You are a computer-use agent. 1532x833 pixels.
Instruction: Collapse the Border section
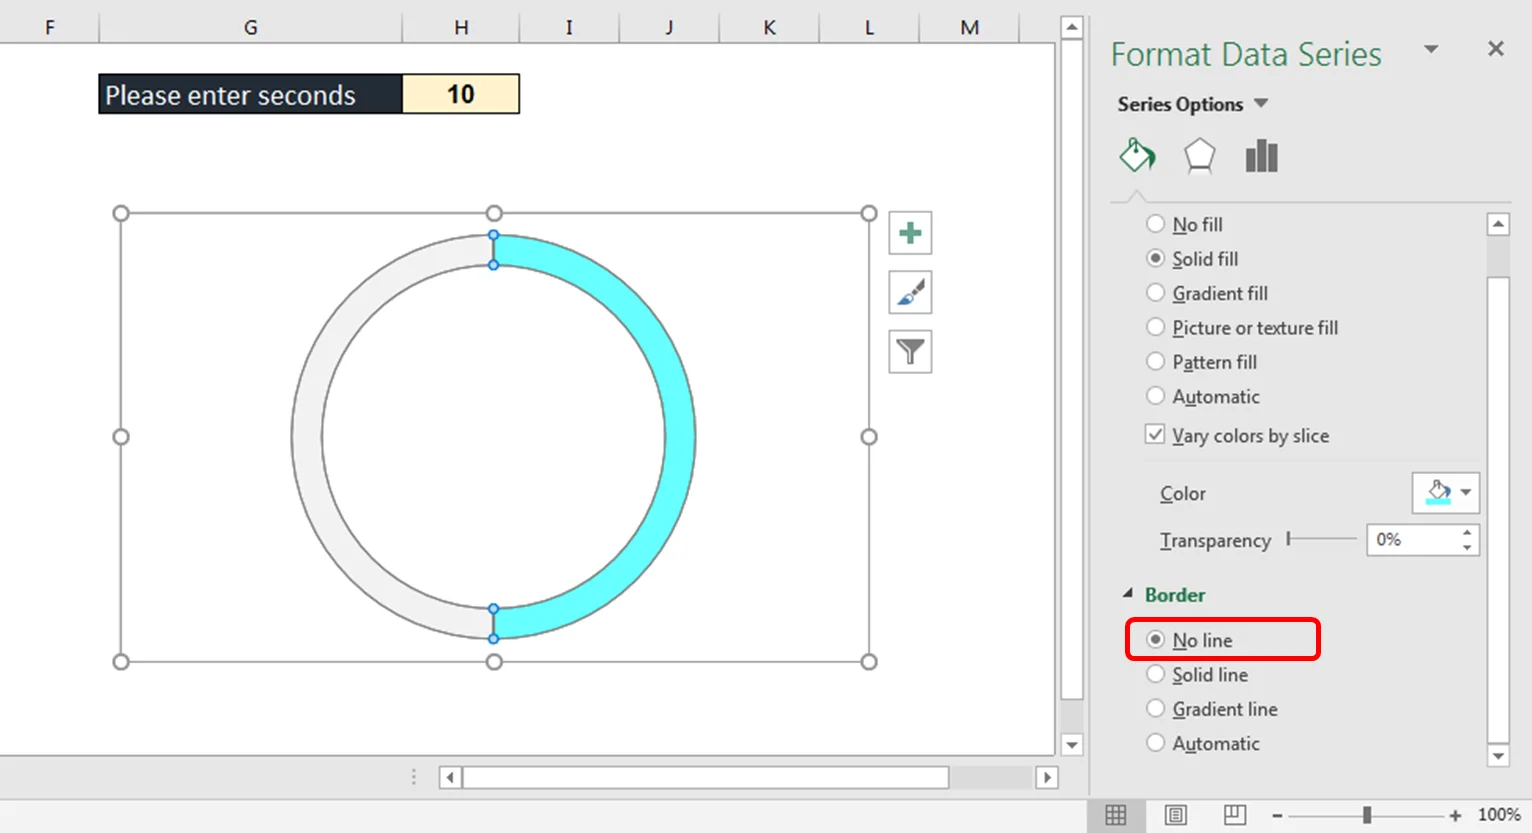click(1128, 594)
